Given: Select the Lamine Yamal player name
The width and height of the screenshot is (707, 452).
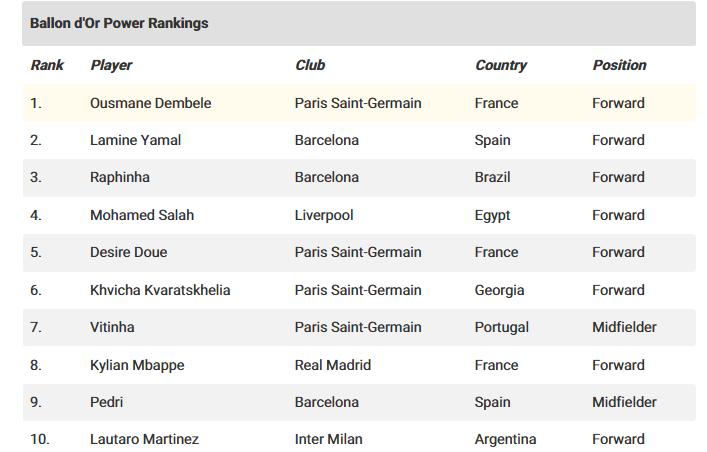Looking at the screenshot, I should pos(135,140).
